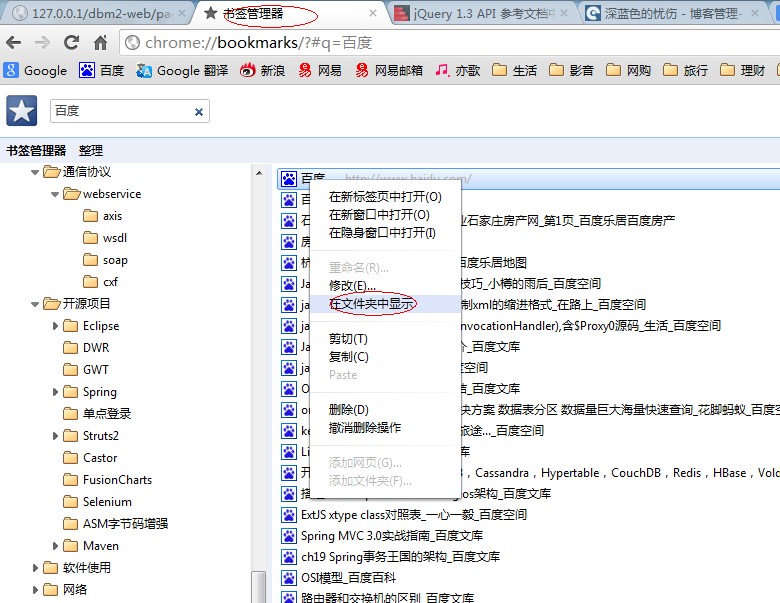Choose 撤消删除操作 from context menu
The width and height of the screenshot is (780, 603).
pos(385,427)
